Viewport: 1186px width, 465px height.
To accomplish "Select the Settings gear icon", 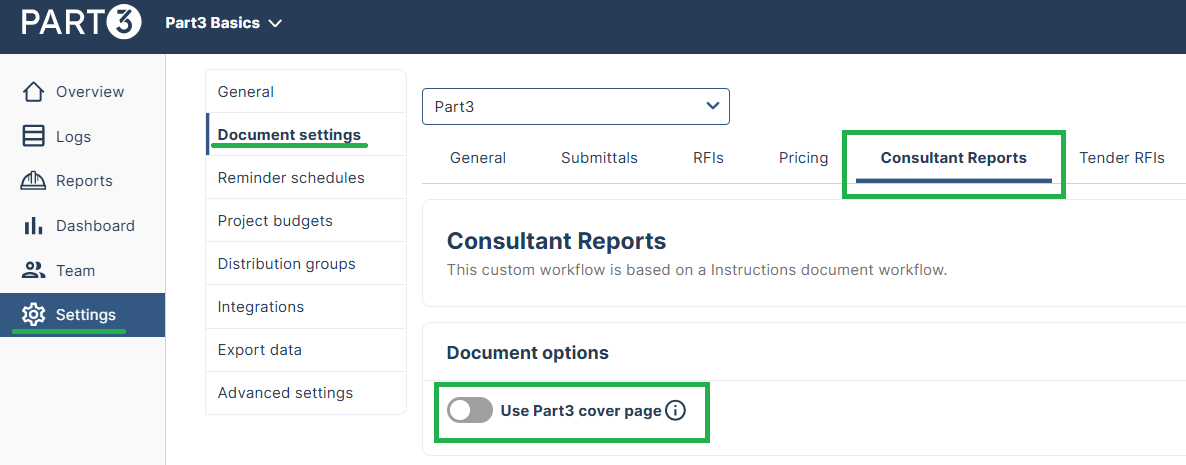I will (33, 315).
